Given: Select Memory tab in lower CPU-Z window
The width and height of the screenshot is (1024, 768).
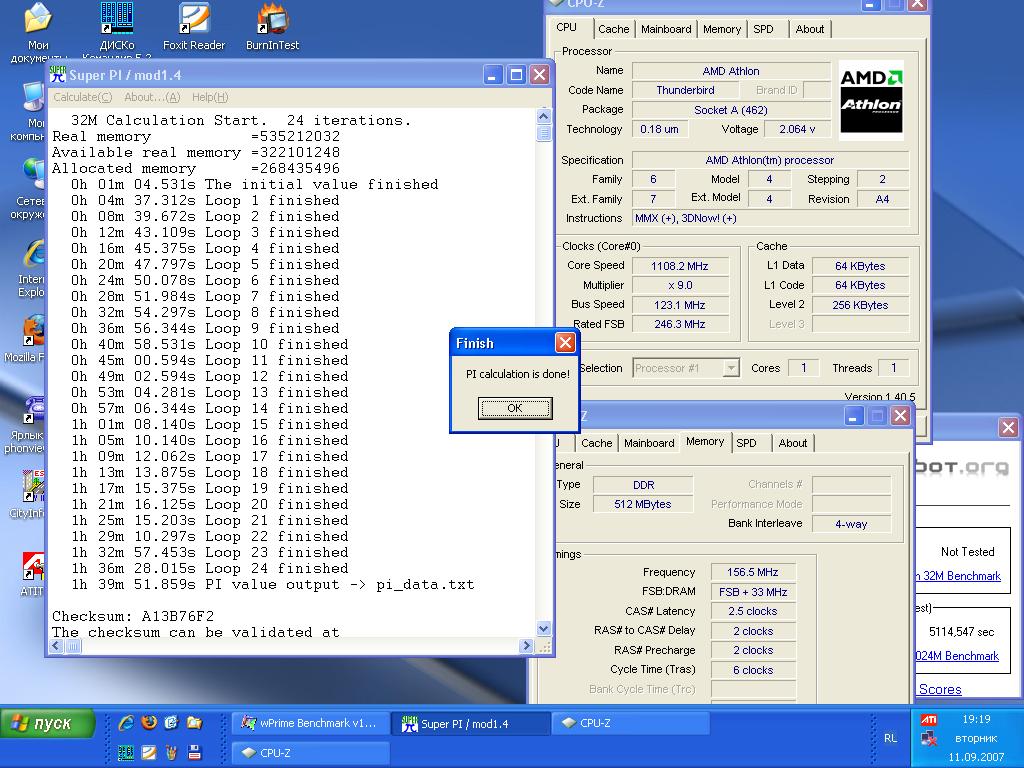Looking at the screenshot, I should tap(705, 441).
